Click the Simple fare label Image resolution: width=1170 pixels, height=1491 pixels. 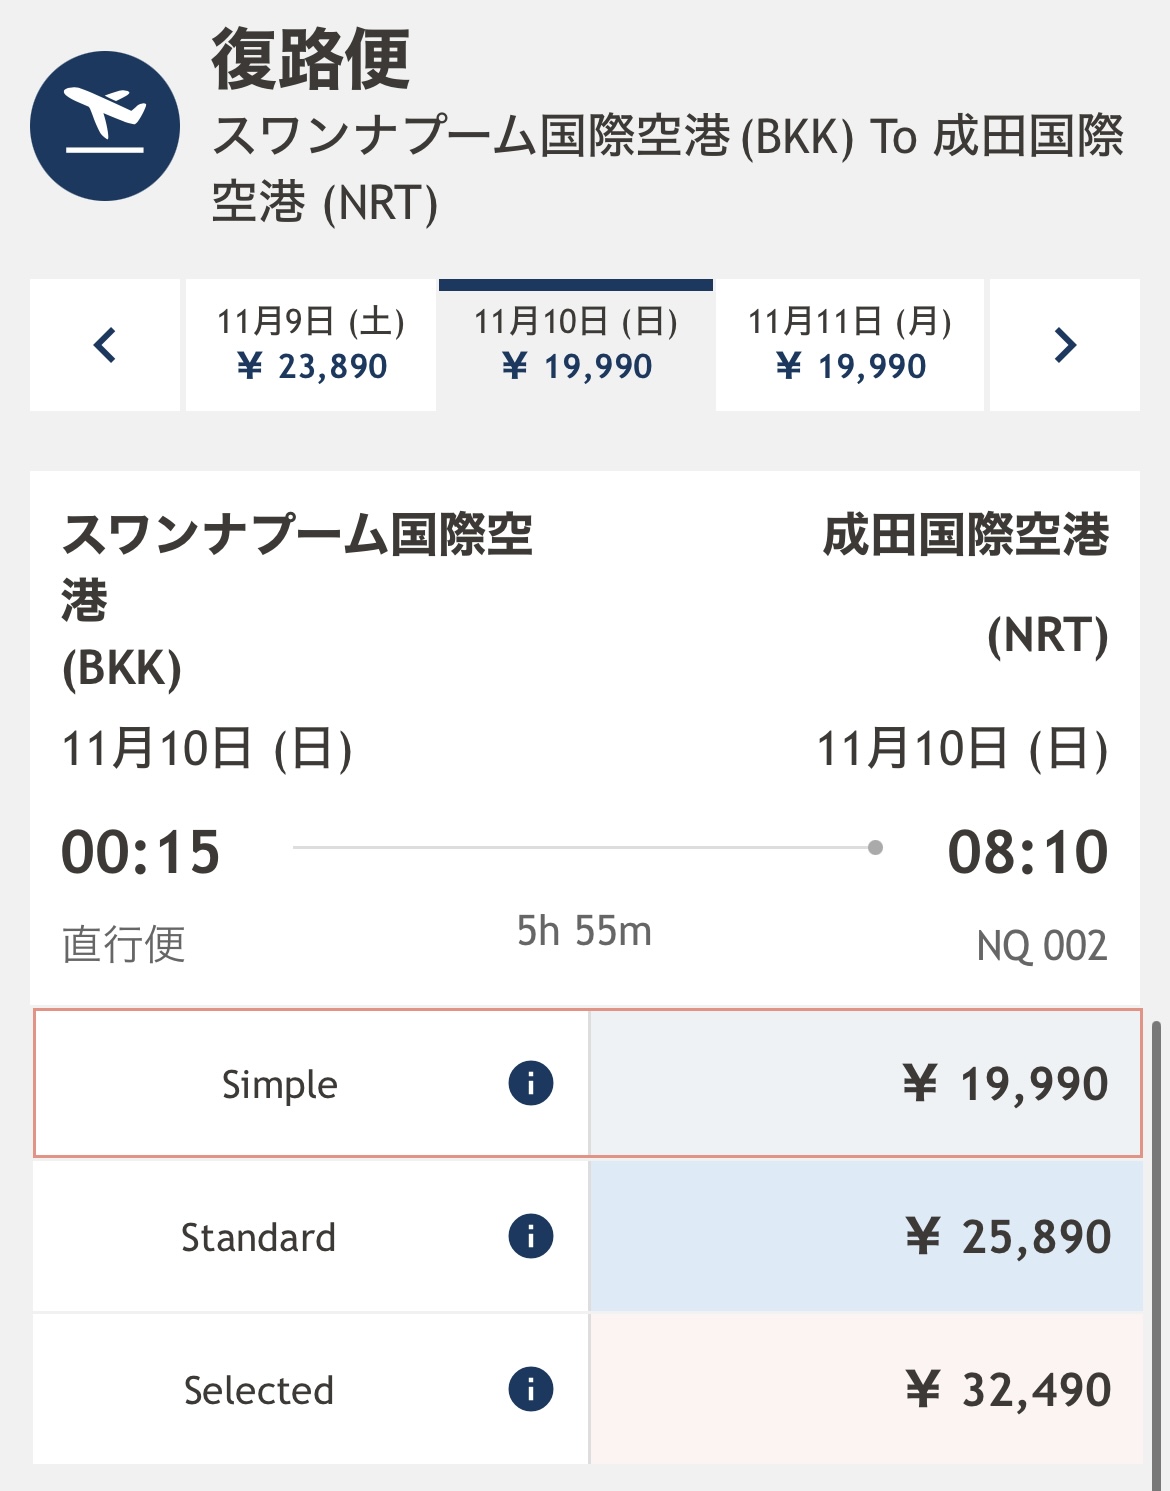click(280, 1085)
